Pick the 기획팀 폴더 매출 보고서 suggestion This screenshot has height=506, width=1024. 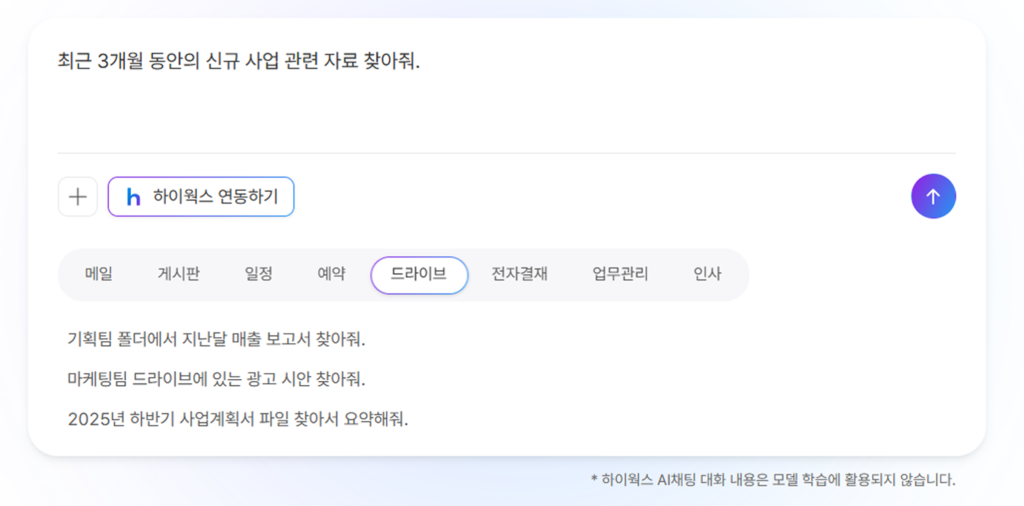[216, 339]
